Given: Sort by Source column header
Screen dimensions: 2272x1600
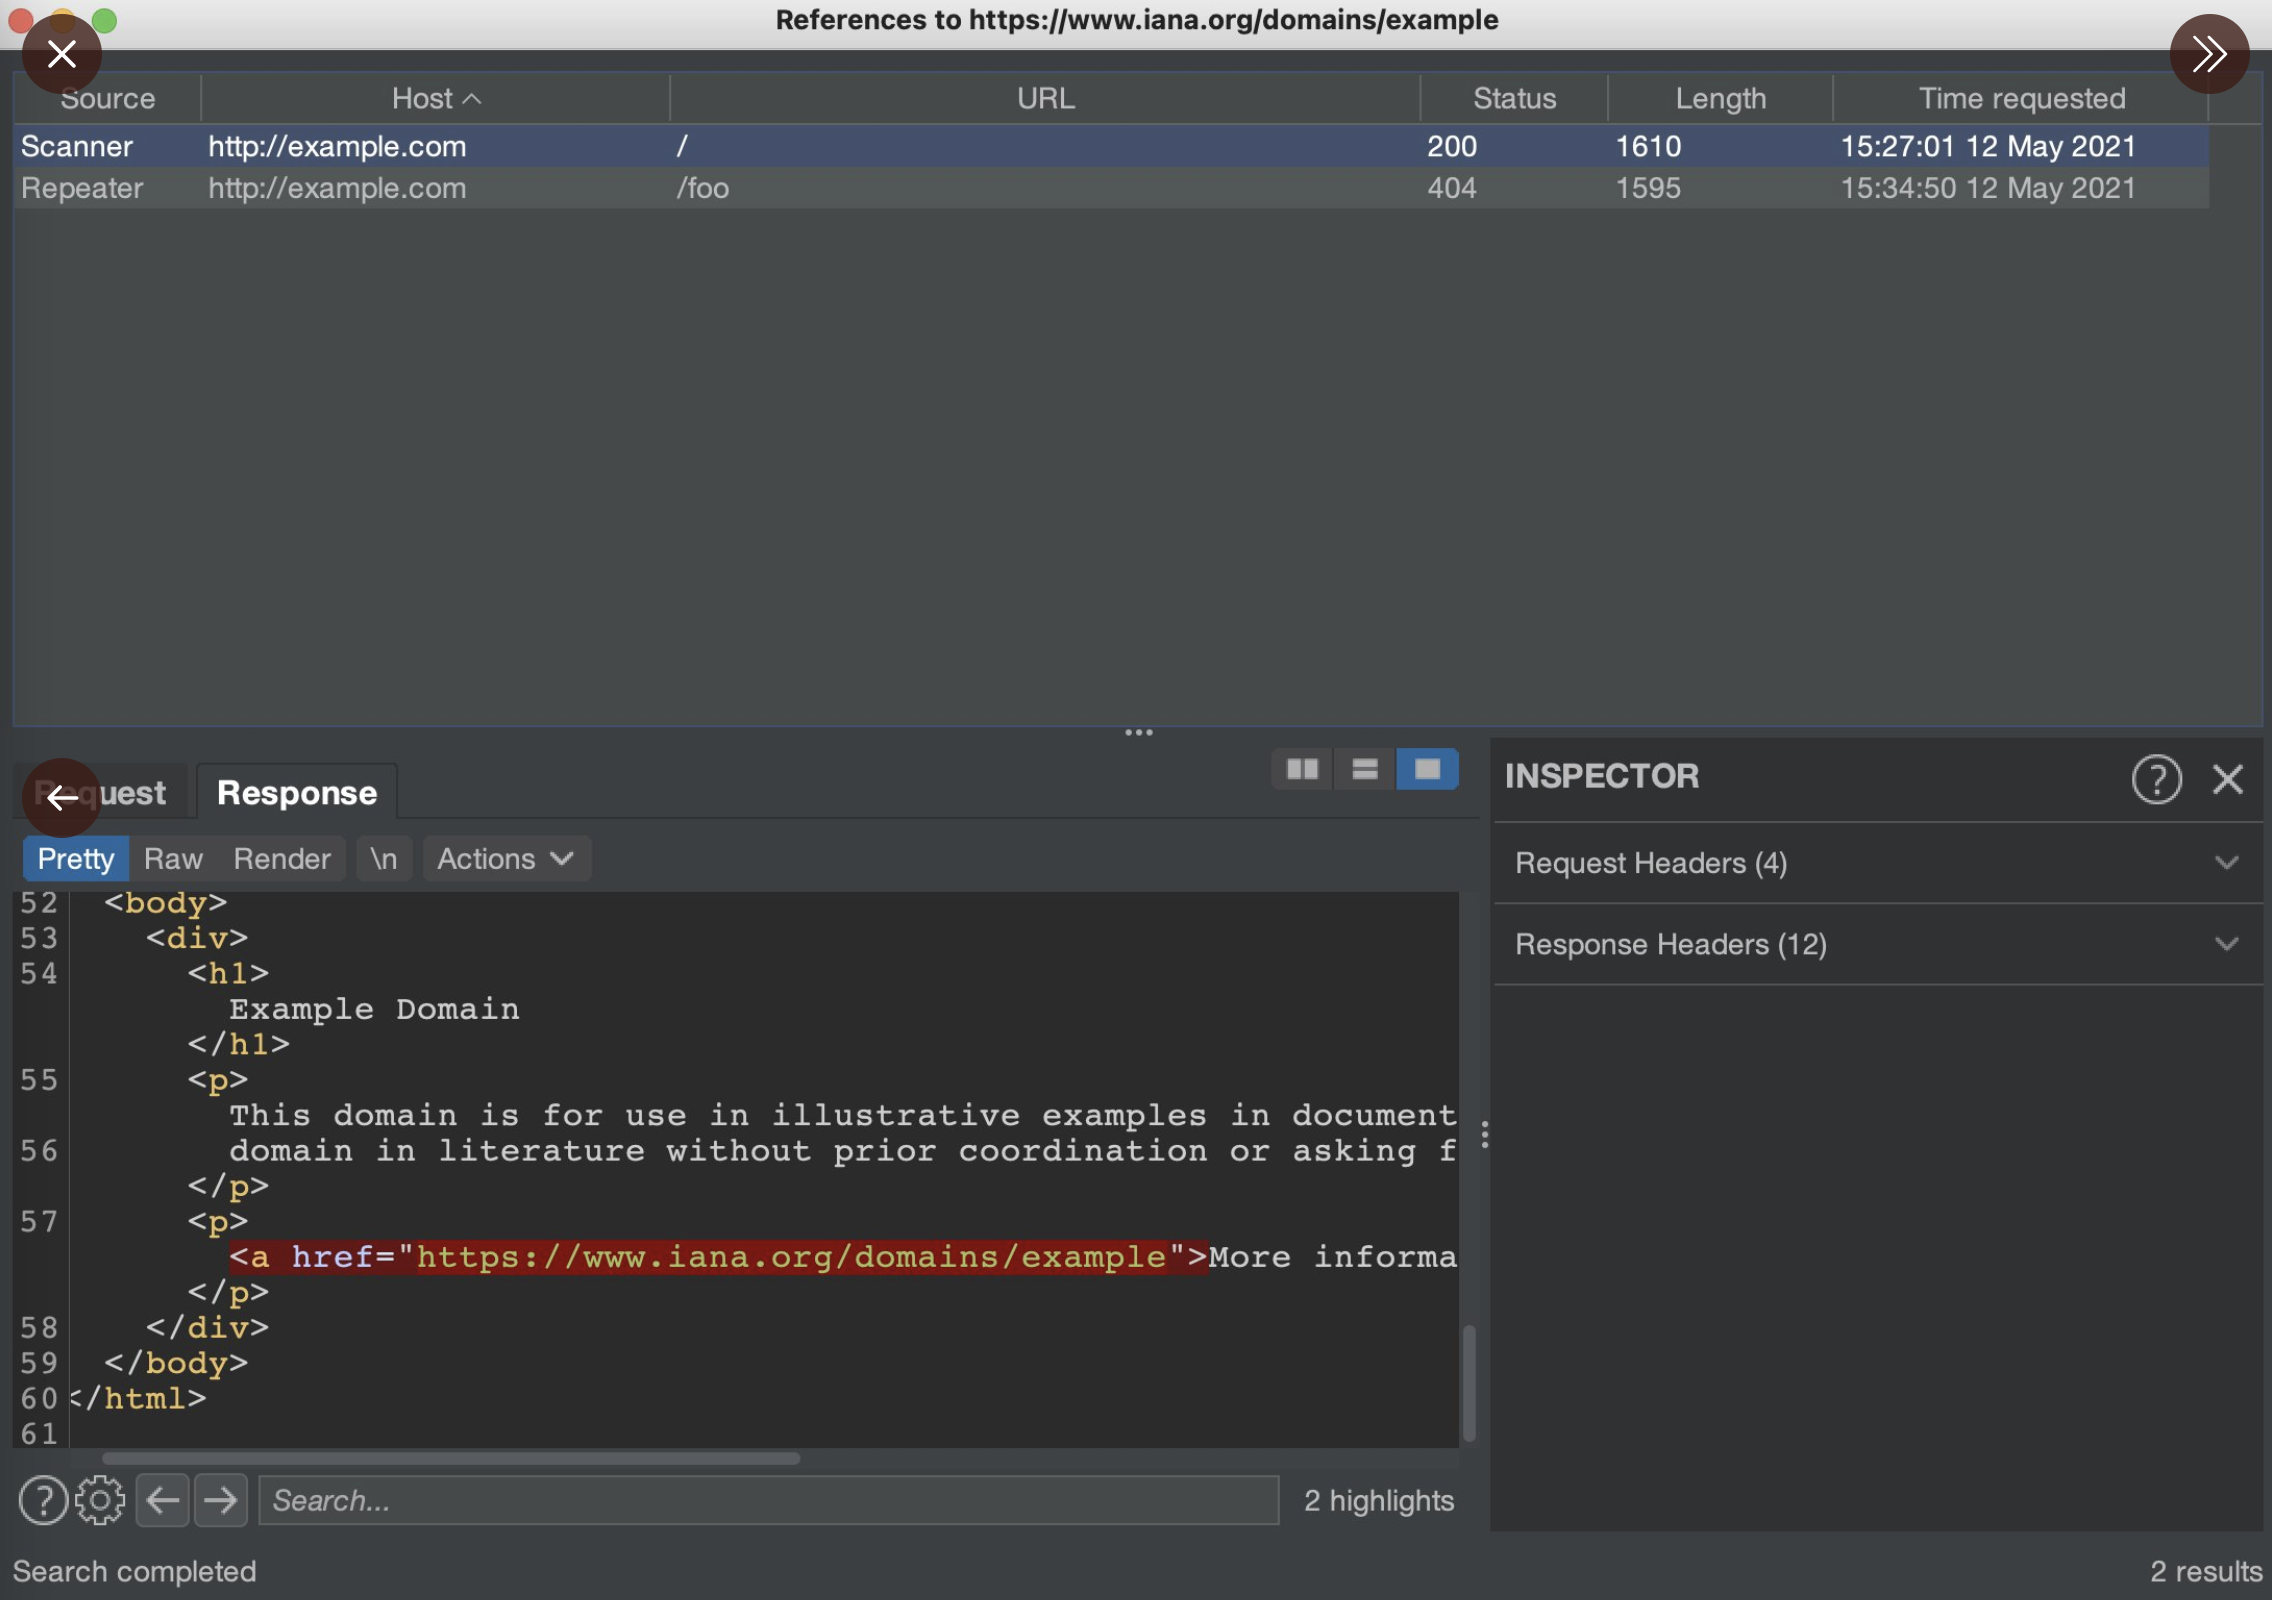Looking at the screenshot, I should click(x=108, y=98).
